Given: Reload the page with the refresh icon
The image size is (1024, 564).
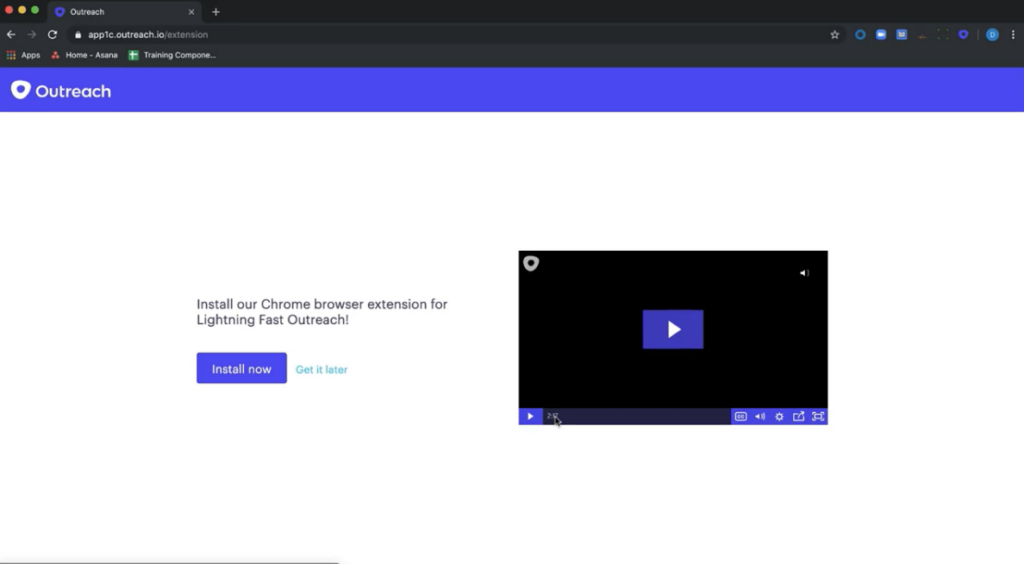Looking at the screenshot, I should (52, 35).
